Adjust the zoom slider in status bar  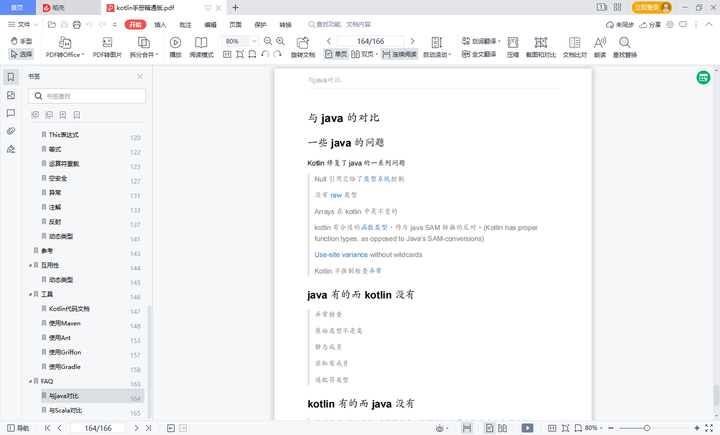[647, 428]
